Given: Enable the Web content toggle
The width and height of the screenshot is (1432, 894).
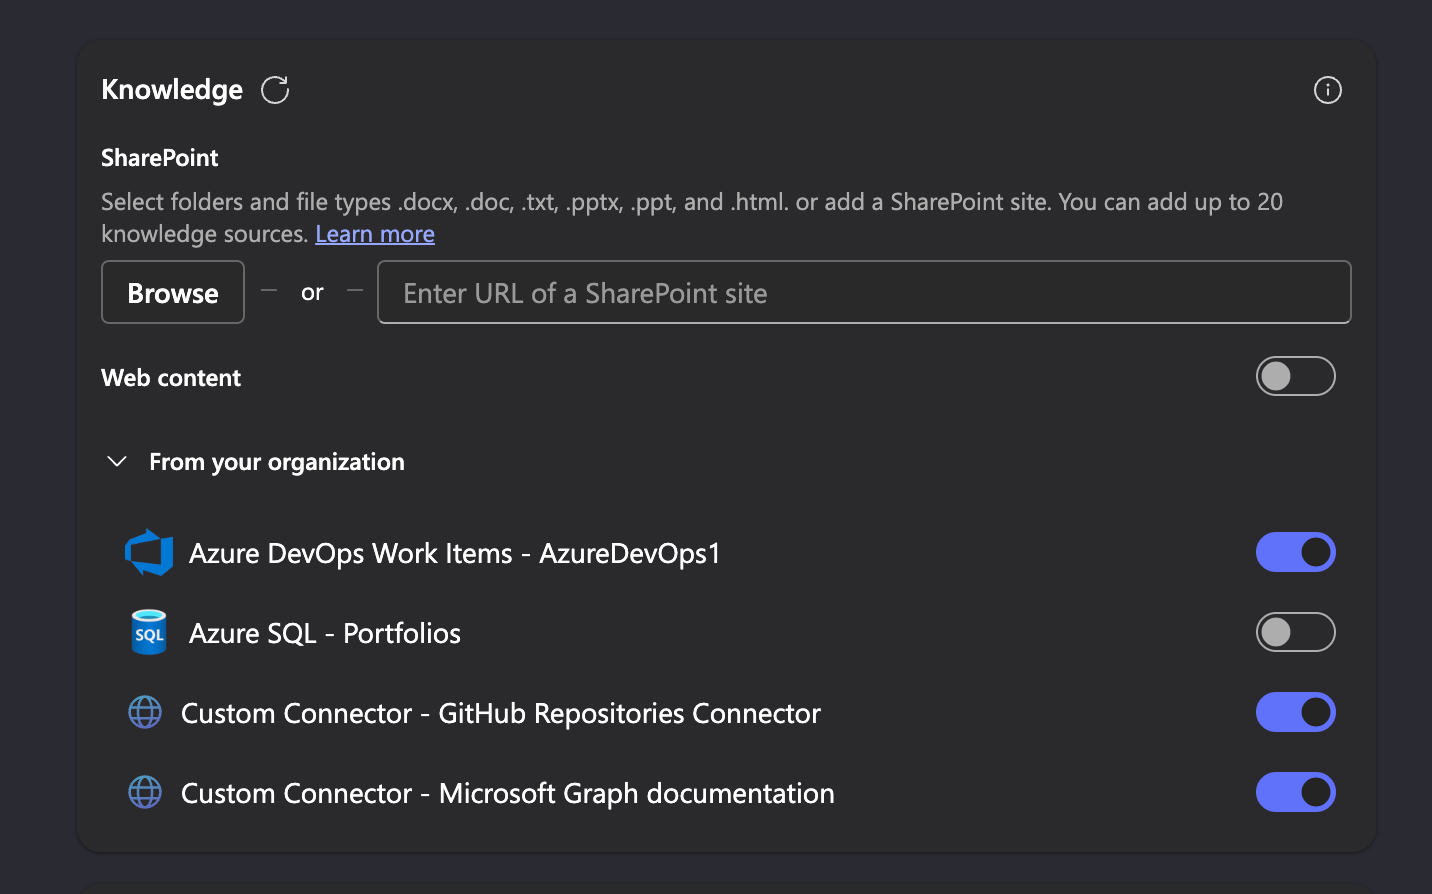Looking at the screenshot, I should pyautogui.click(x=1295, y=377).
